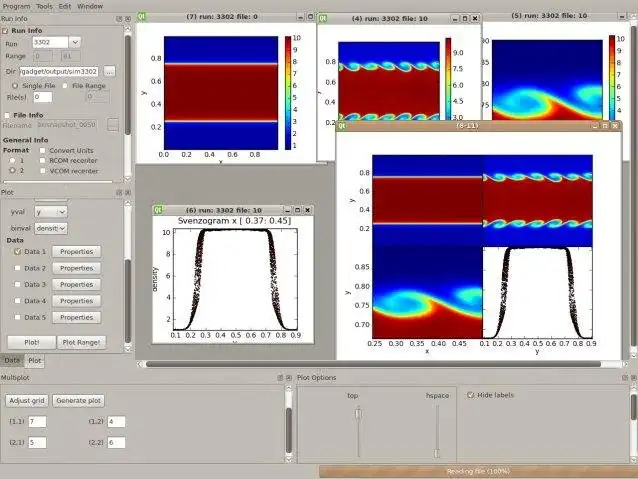The image size is (638, 479).
Task: Open Properties for Data 5
Action: point(76,317)
